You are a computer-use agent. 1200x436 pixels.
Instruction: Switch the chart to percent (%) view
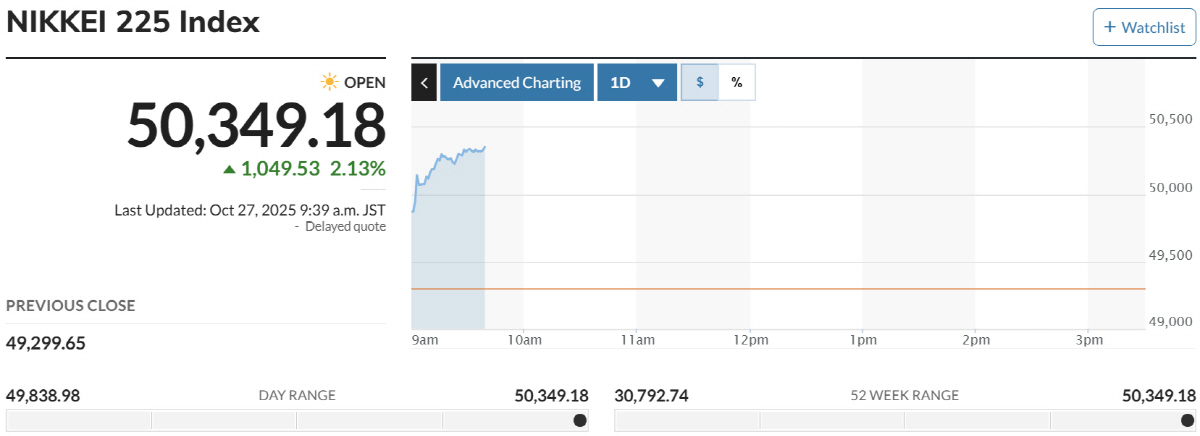click(737, 83)
